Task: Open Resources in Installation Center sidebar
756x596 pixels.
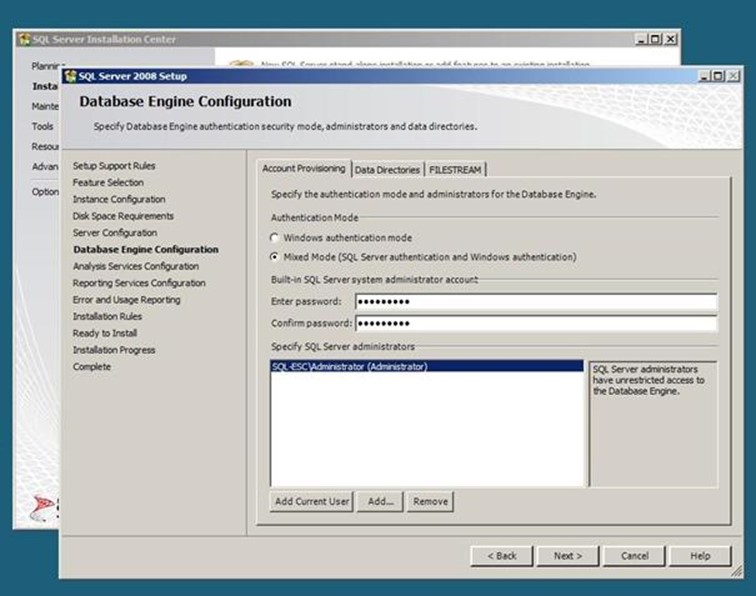Action: tap(45, 146)
